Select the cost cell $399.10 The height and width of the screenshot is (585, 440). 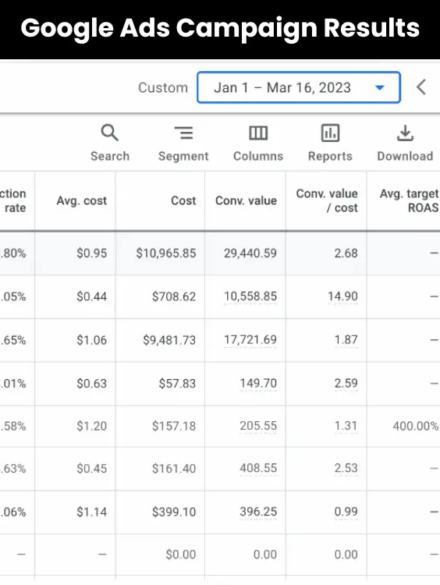coord(174,512)
